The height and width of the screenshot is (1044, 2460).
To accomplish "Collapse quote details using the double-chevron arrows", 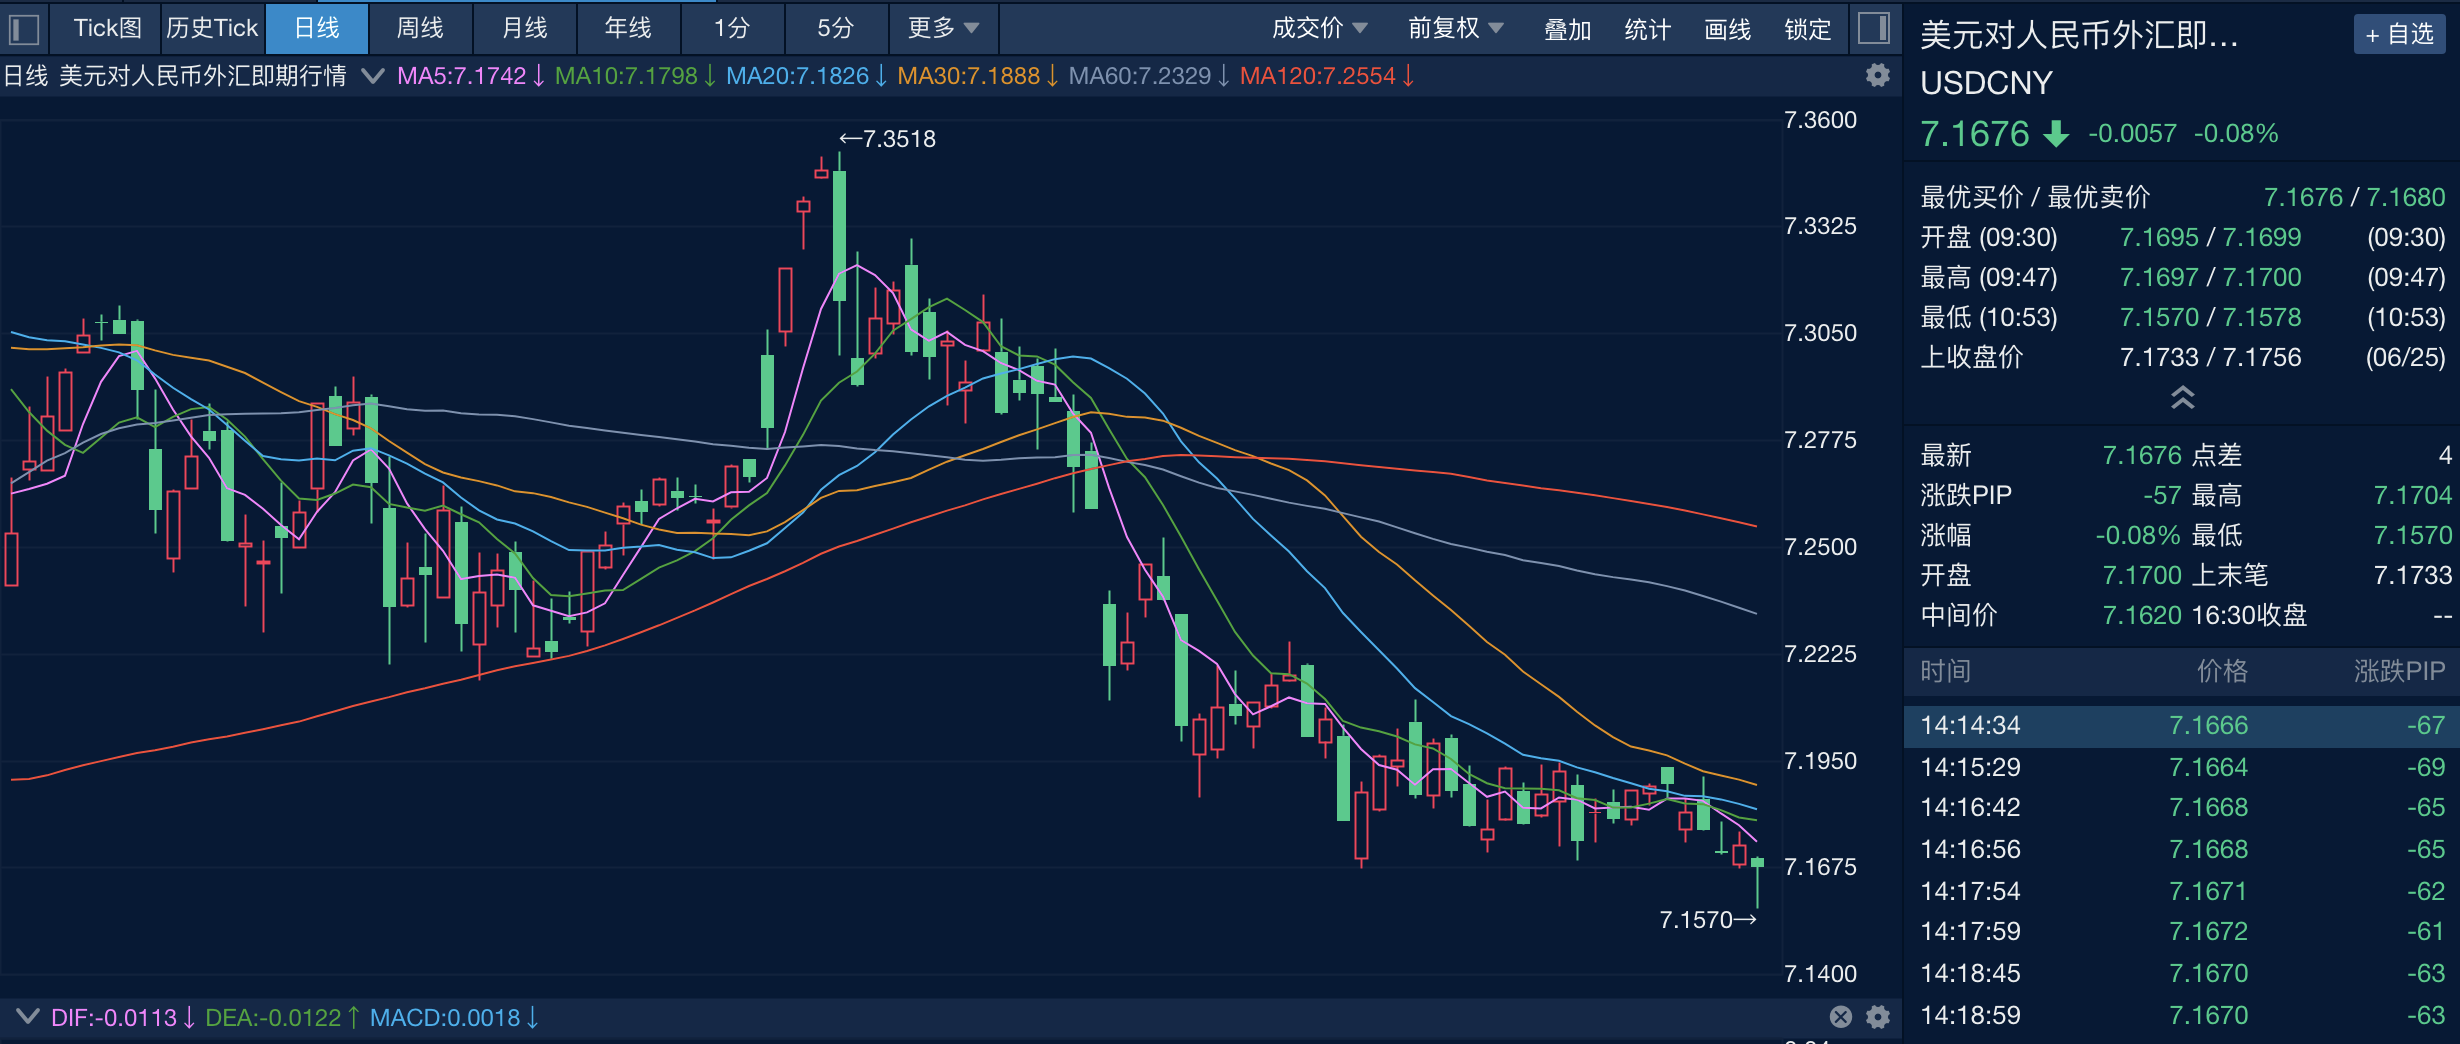I will (2183, 397).
